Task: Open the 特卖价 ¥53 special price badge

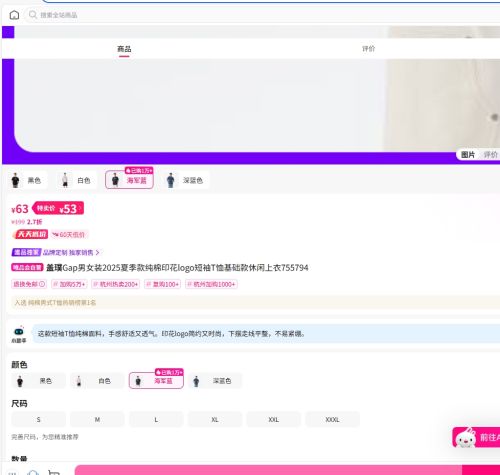Action: [x=58, y=208]
